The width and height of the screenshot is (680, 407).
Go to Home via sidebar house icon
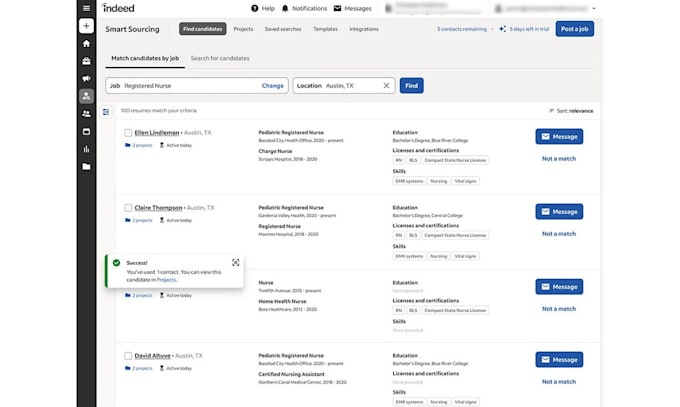click(x=86, y=43)
